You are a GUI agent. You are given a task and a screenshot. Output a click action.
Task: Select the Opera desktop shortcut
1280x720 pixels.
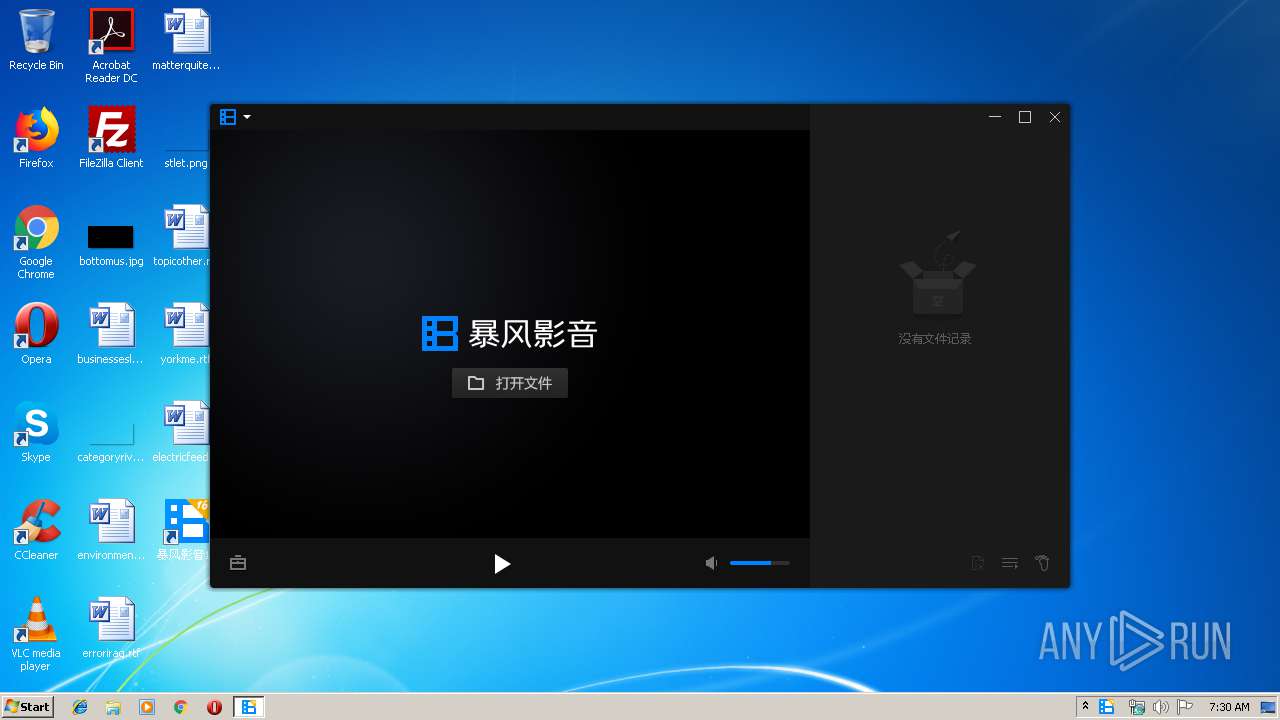(x=36, y=334)
